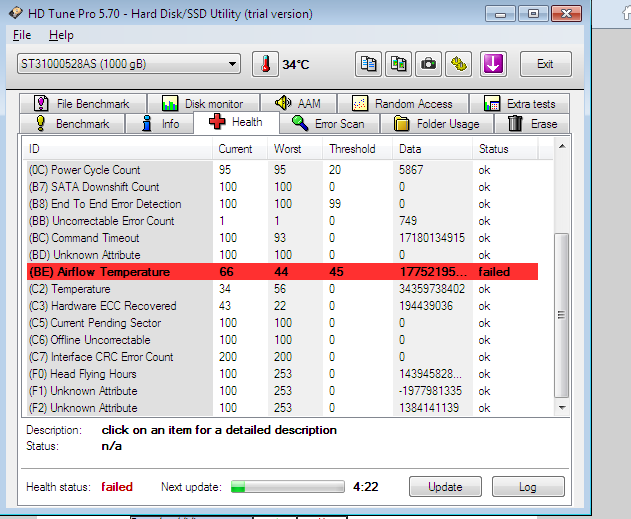Viewport: 631px width, 519px height.
Task: Save screenshot using camera icon
Action: pyautogui.click(x=429, y=64)
